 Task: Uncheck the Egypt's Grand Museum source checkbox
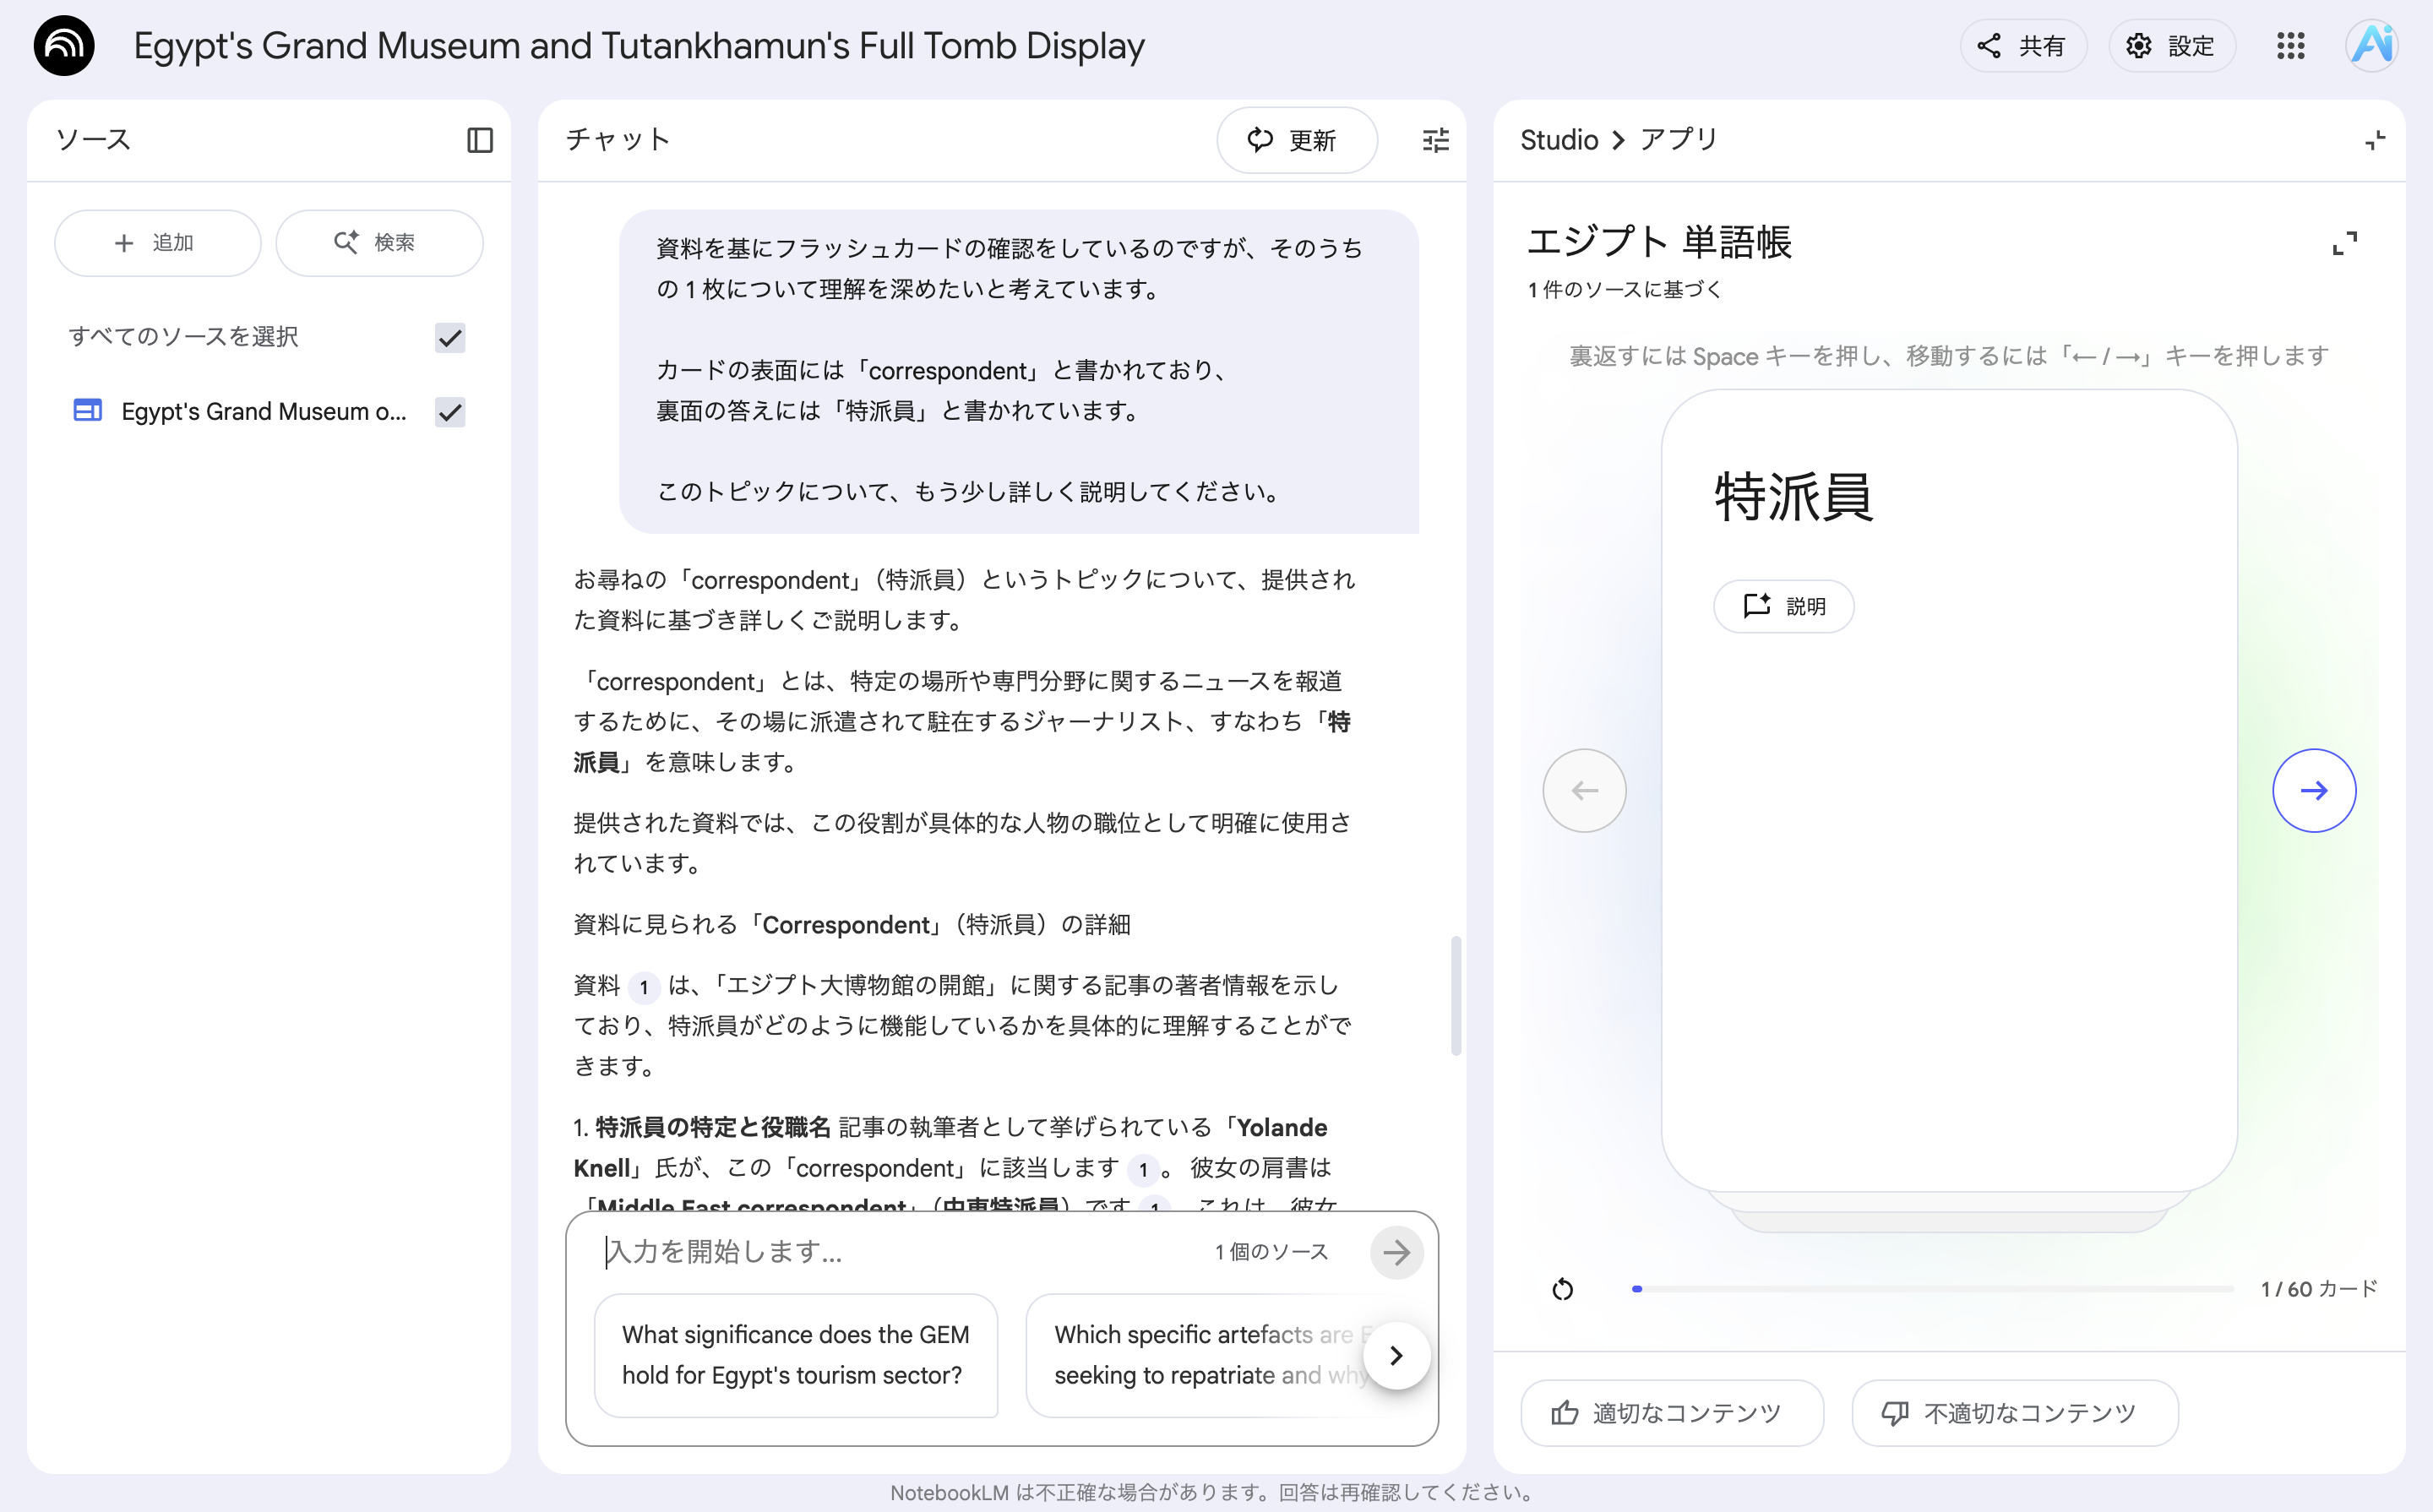tap(450, 411)
